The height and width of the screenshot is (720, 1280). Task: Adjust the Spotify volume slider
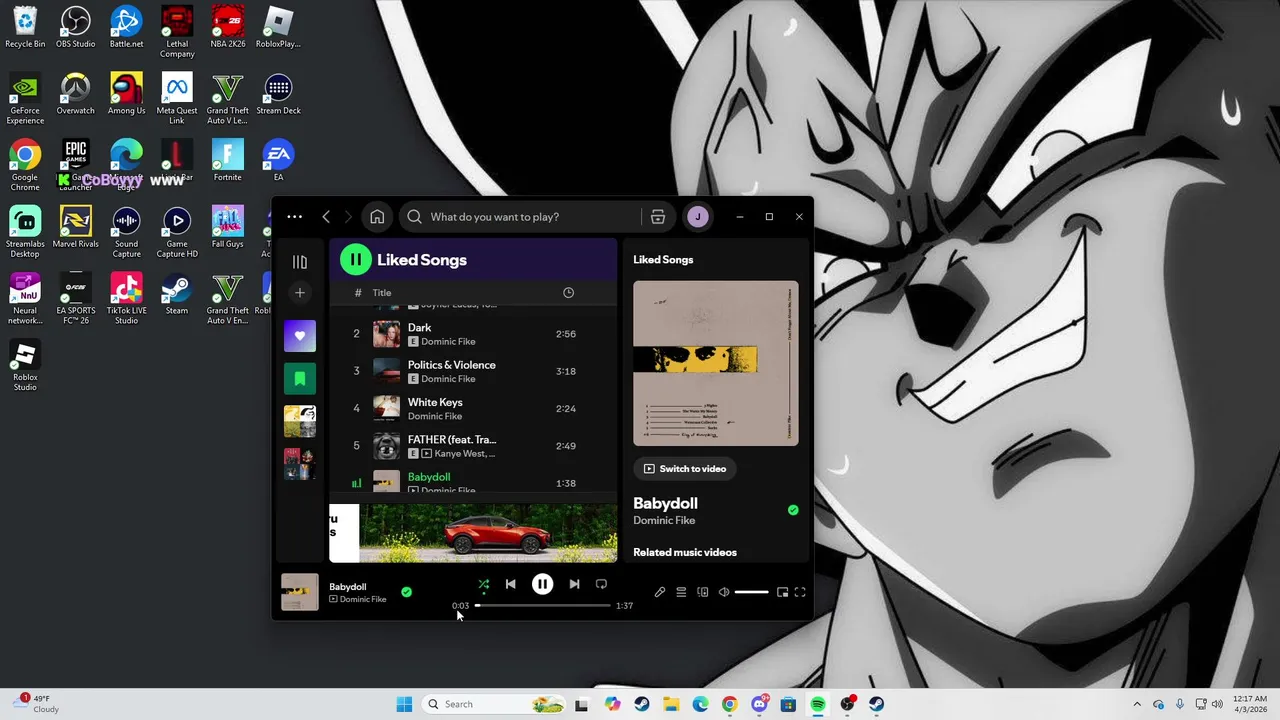click(751, 592)
